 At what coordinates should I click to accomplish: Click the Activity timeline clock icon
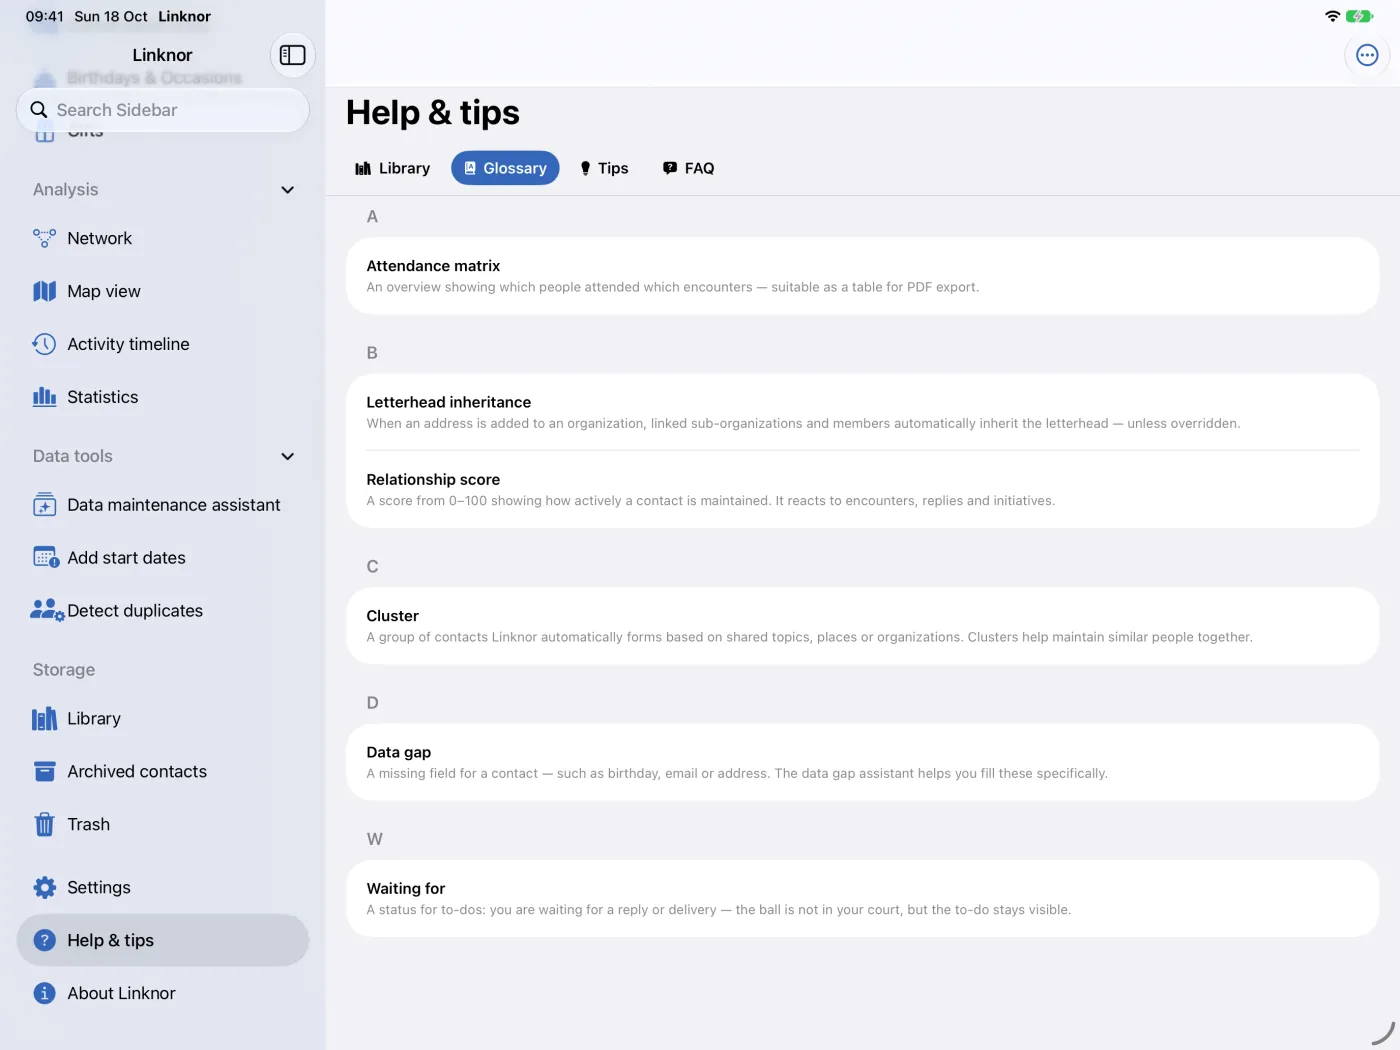(x=44, y=344)
